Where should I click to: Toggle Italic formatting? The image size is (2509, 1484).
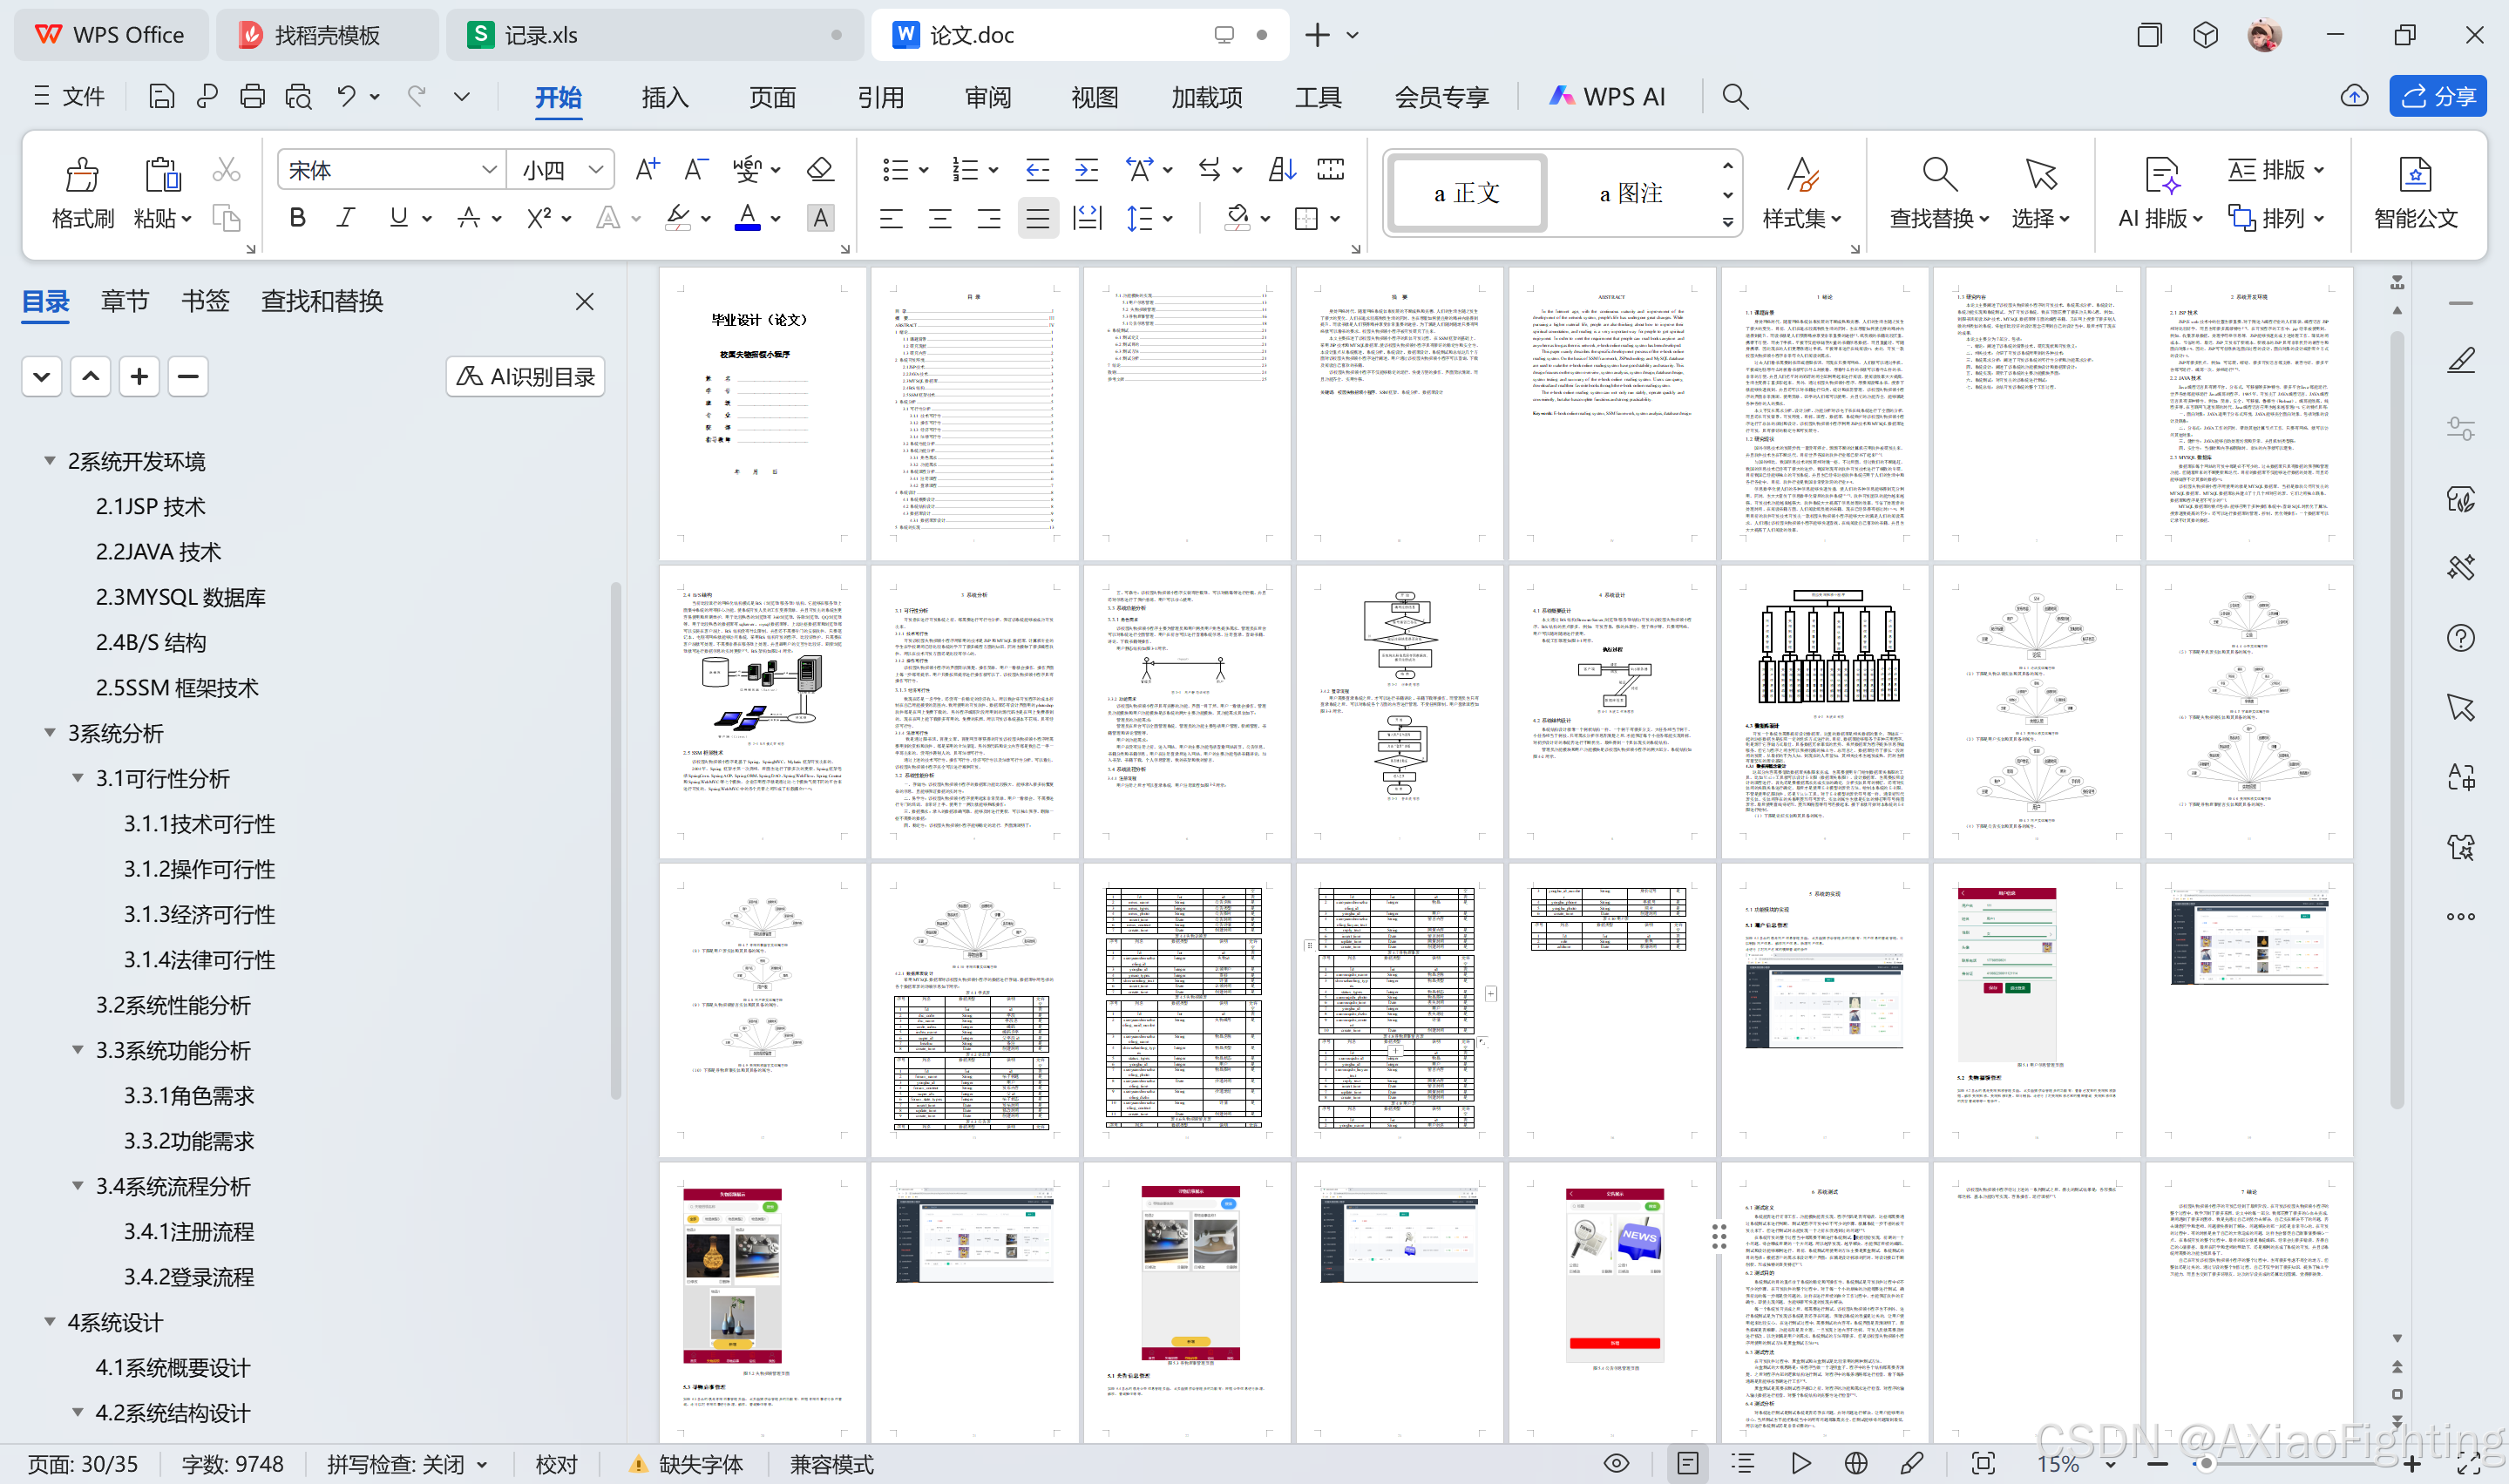click(346, 218)
